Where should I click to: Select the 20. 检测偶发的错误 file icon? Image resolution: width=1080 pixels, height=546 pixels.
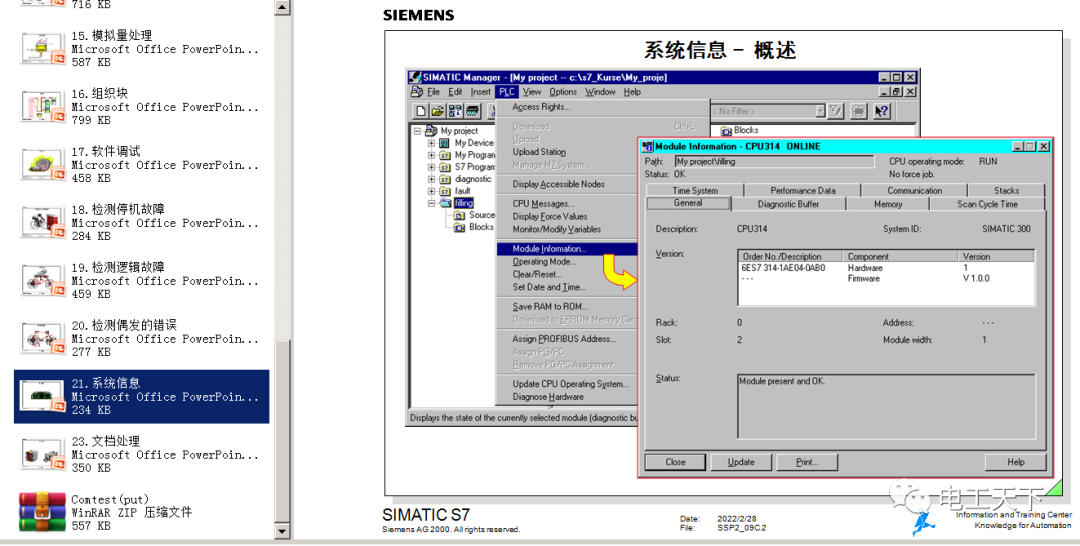point(43,338)
